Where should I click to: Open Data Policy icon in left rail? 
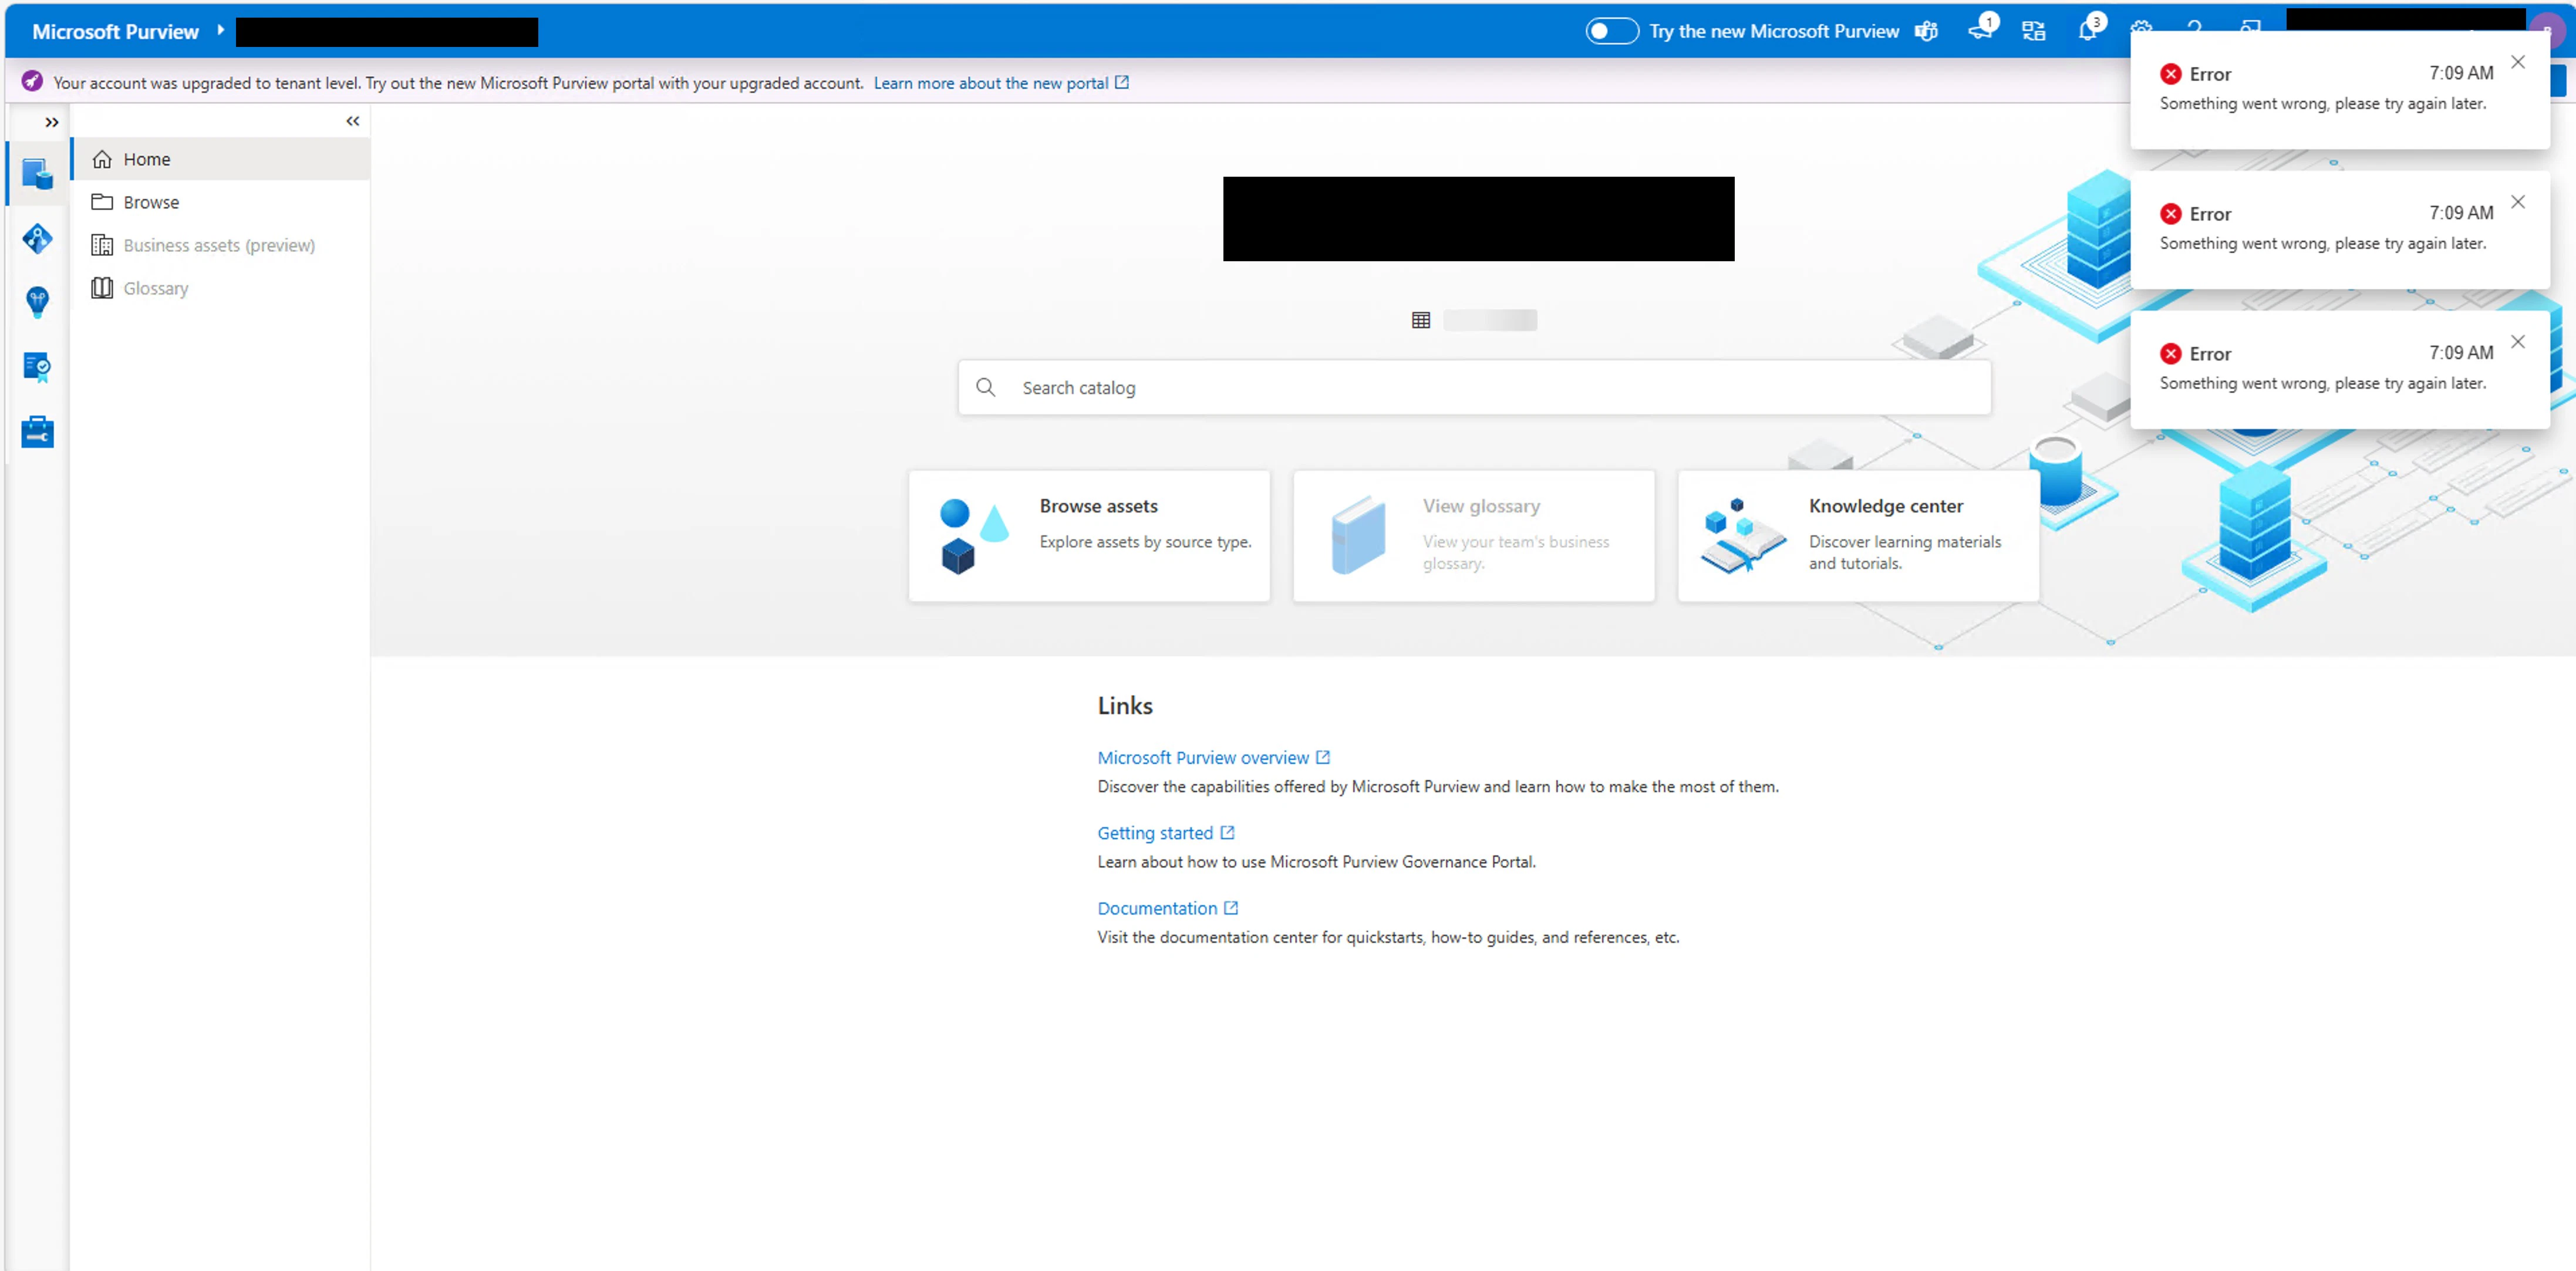coord(37,367)
